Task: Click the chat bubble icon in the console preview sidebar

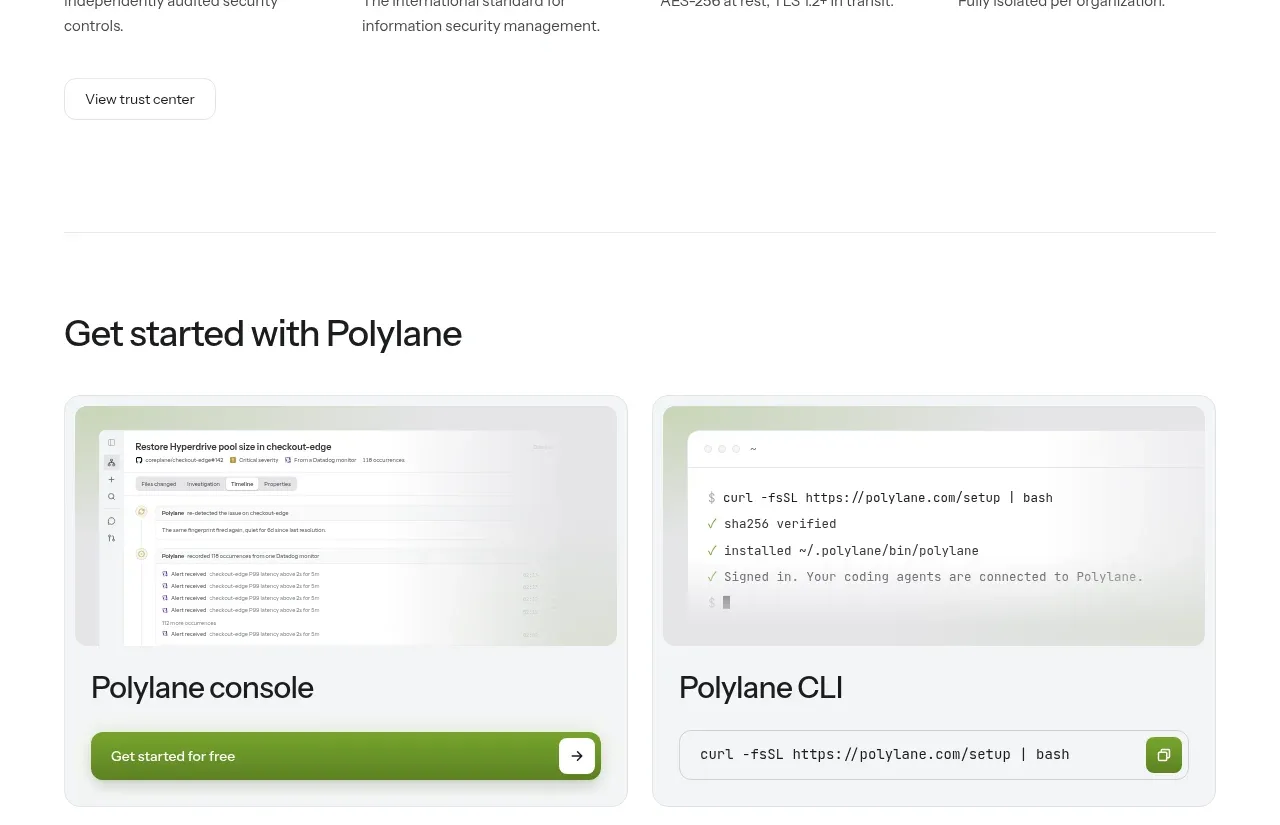Action: pos(111,521)
